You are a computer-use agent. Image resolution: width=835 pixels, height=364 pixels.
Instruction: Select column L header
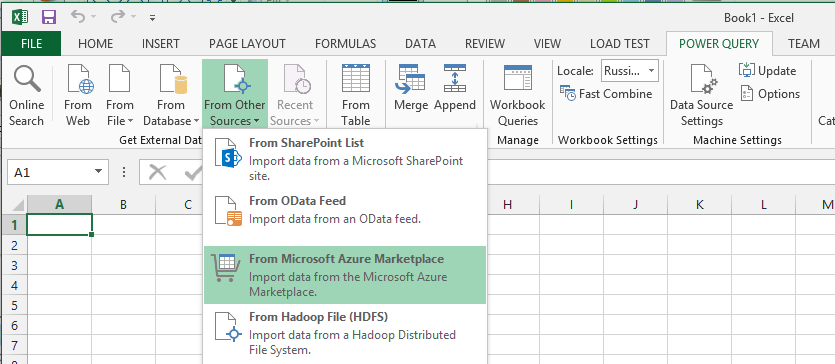pos(763,205)
